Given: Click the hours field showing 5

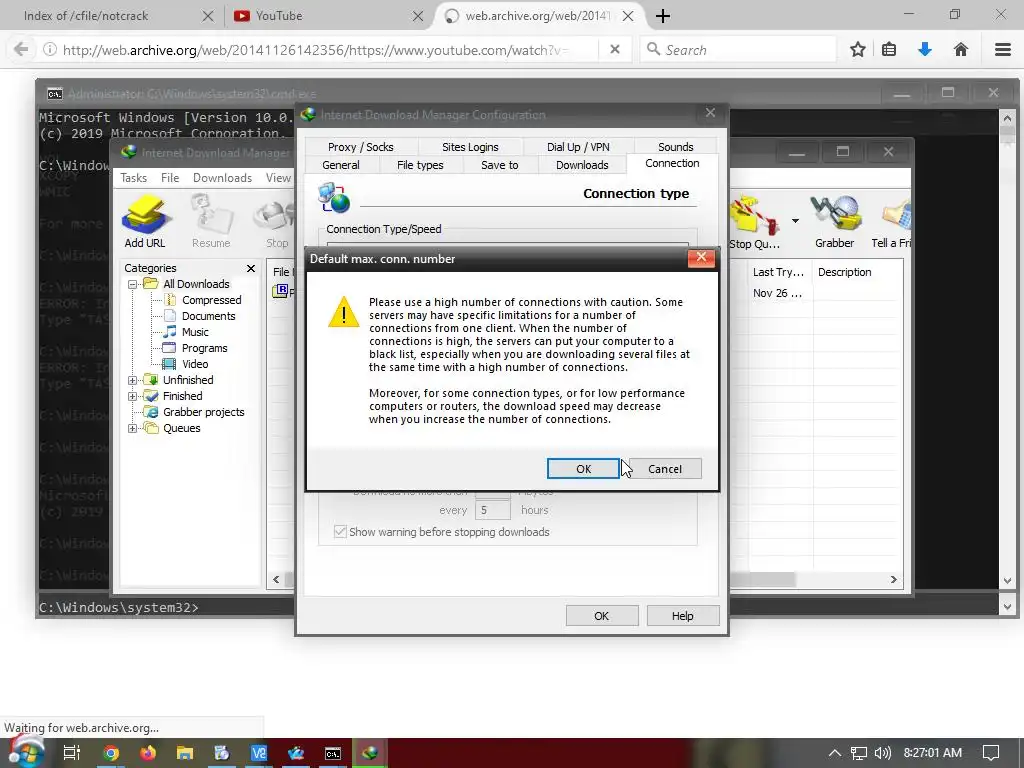Looking at the screenshot, I should click(492, 510).
